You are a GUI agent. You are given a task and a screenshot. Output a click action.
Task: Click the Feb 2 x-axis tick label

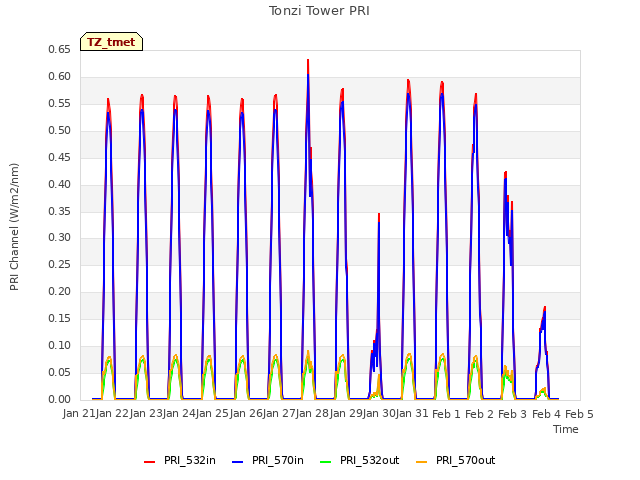coord(479,414)
